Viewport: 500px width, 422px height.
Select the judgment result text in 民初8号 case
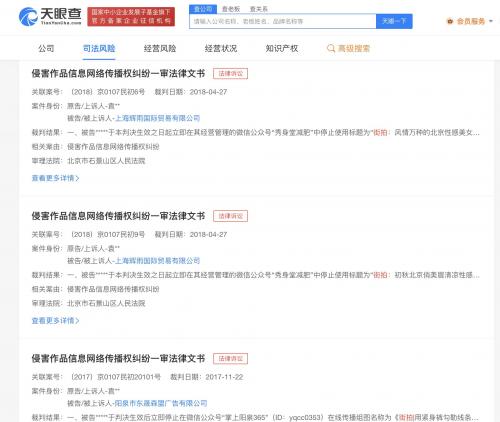(x=273, y=133)
